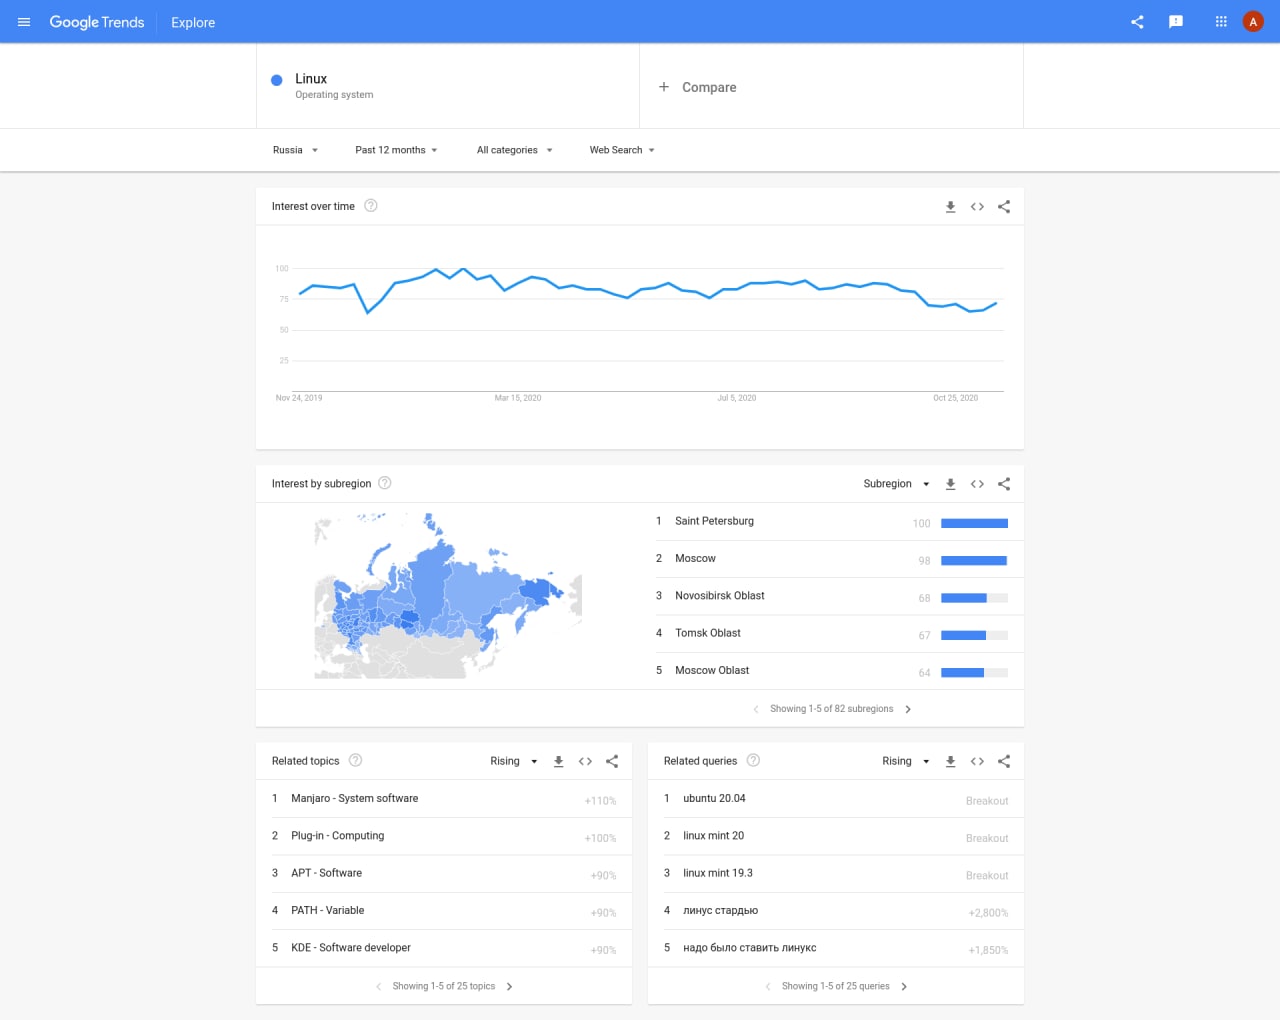Open linux mint 19.3 related query
This screenshot has height=1020, width=1280.
(x=836, y=873)
